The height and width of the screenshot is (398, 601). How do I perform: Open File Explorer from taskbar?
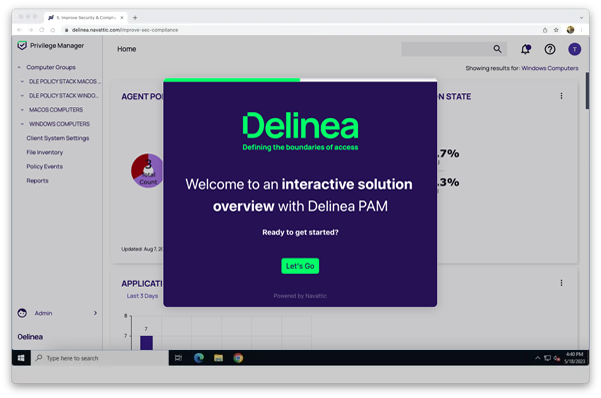click(x=218, y=358)
